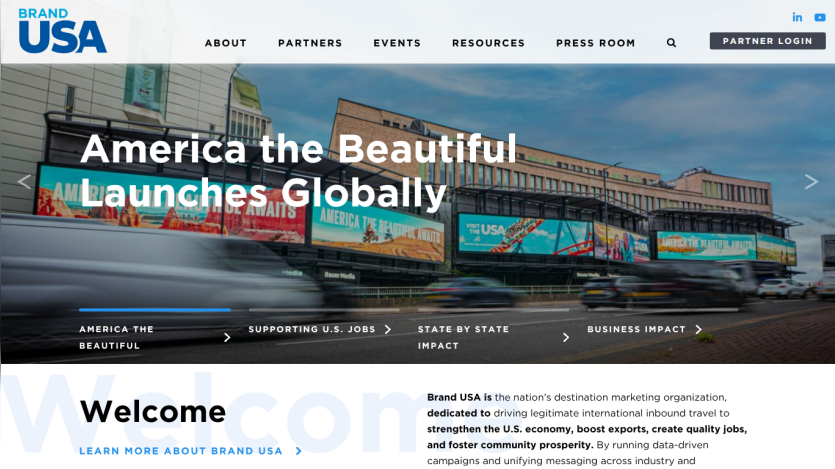This screenshot has height=469, width=835.
Task: Click chevron beside Supporting U.S. Jobs
Action: [388, 330]
